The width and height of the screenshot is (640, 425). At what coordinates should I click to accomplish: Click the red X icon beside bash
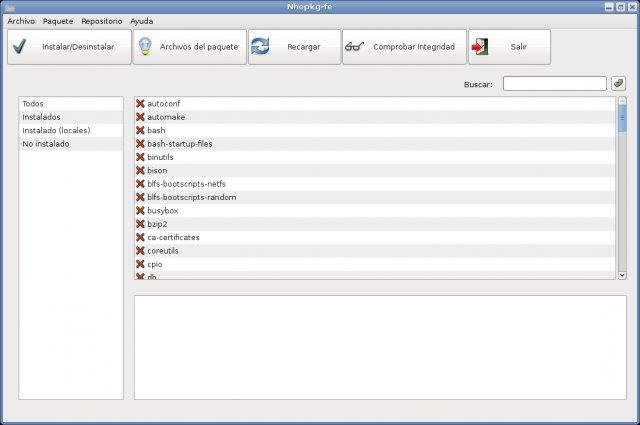[x=140, y=130]
